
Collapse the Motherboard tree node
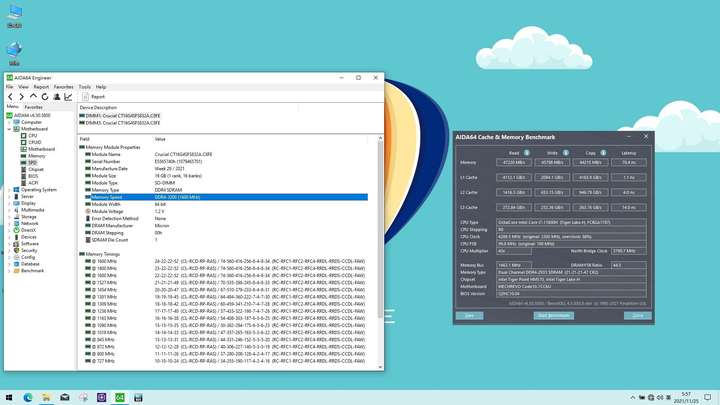pos(9,129)
